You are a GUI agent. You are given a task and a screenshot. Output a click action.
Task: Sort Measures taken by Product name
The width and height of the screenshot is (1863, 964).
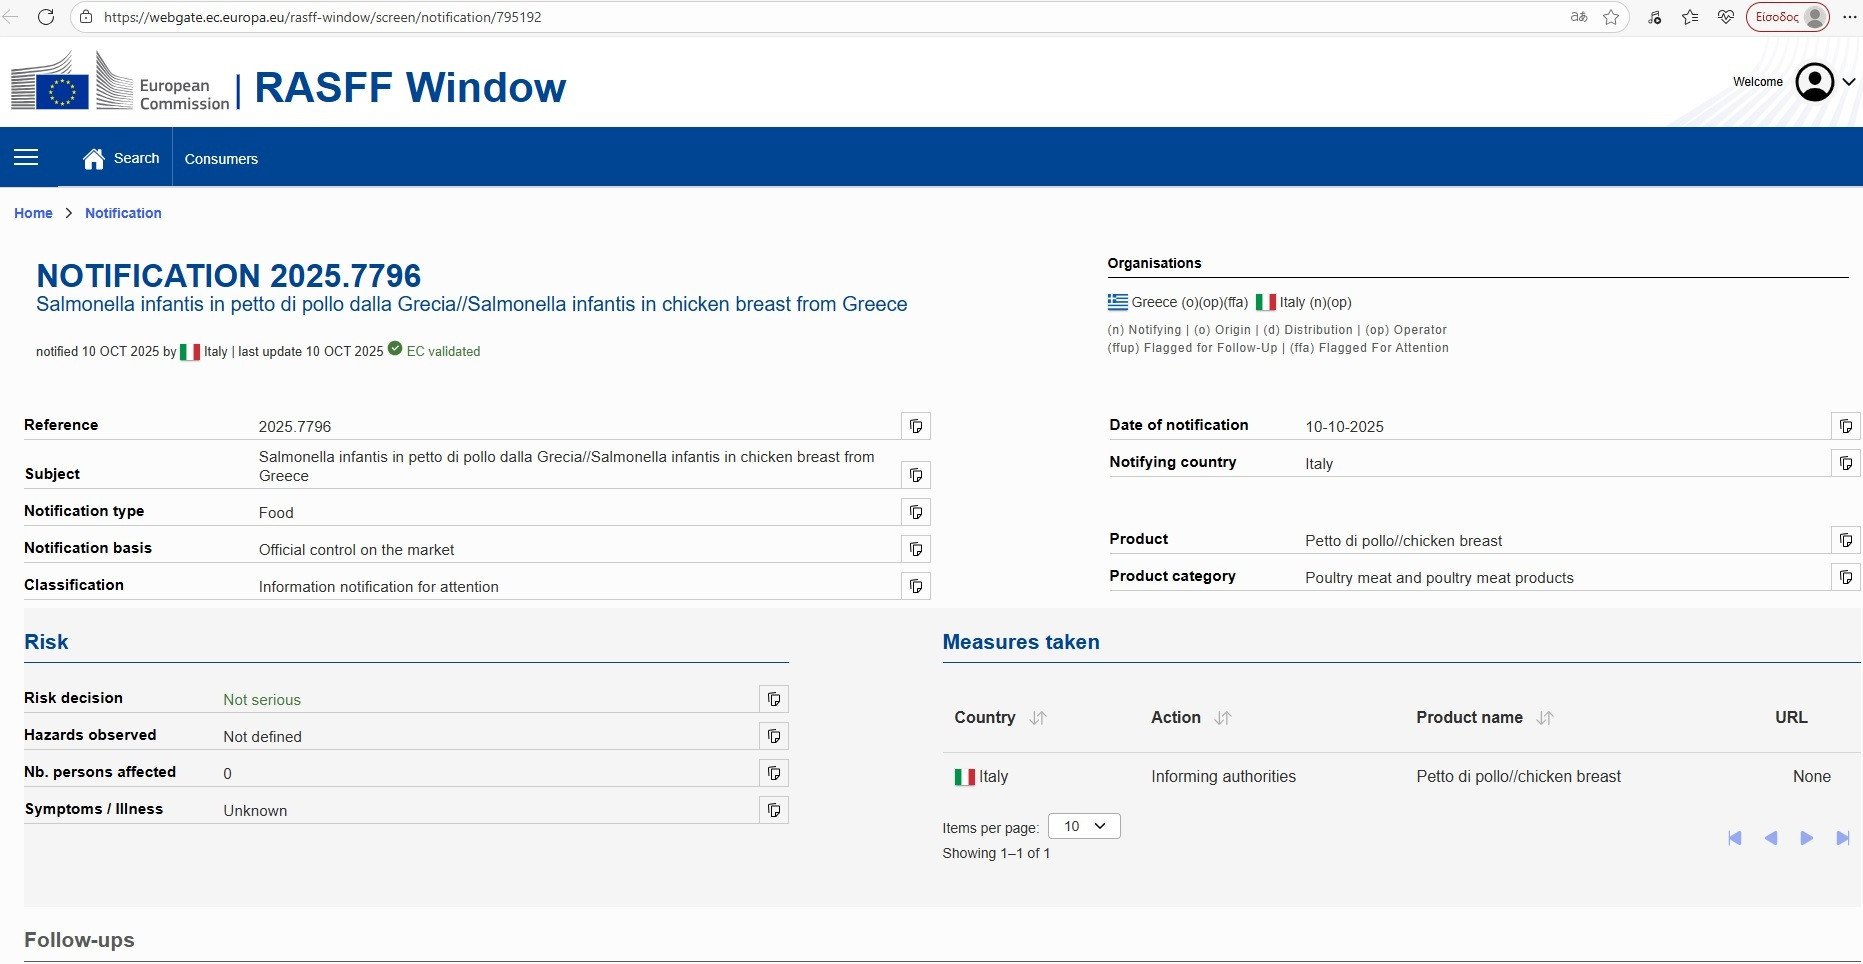pos(1545,718)
